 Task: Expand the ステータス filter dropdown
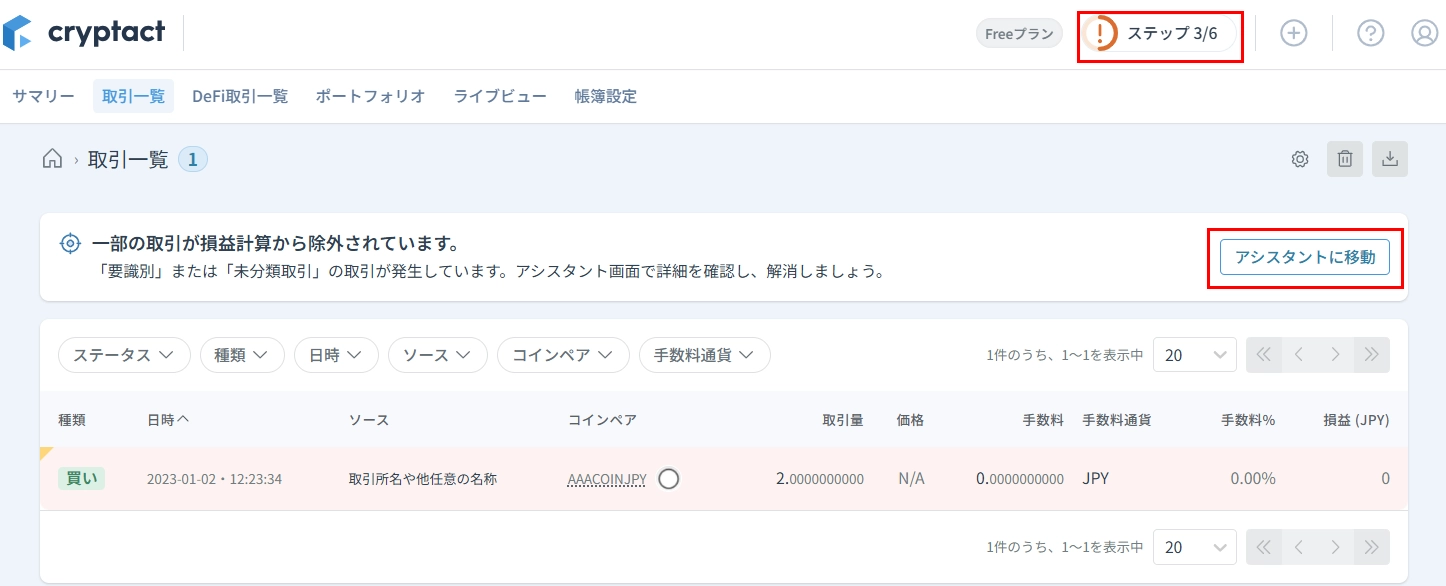[124, 355]
